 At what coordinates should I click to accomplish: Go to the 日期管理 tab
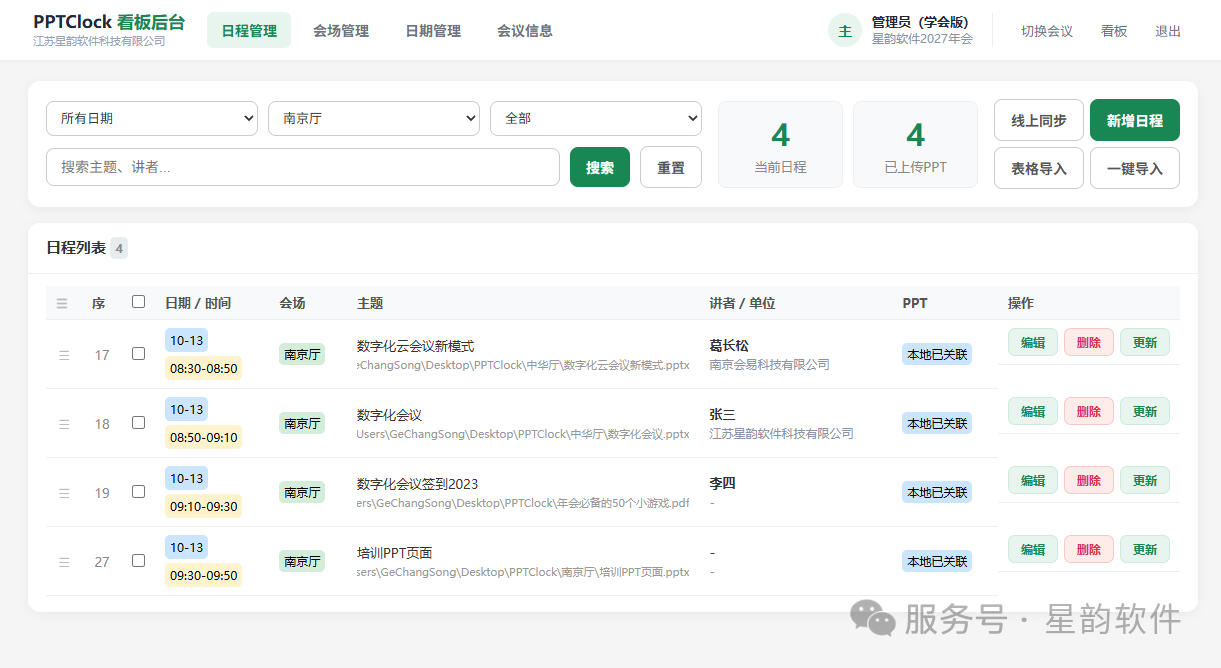pos(433,30)
